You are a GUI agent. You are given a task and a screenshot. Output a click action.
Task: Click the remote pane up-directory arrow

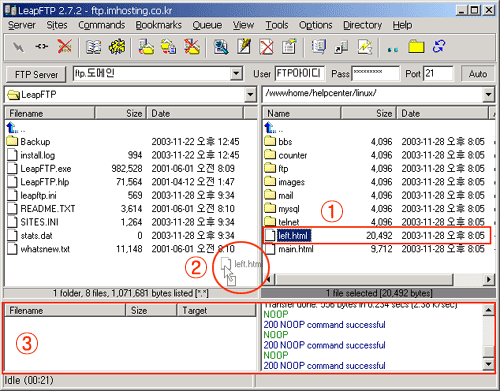tap(270, 128)
